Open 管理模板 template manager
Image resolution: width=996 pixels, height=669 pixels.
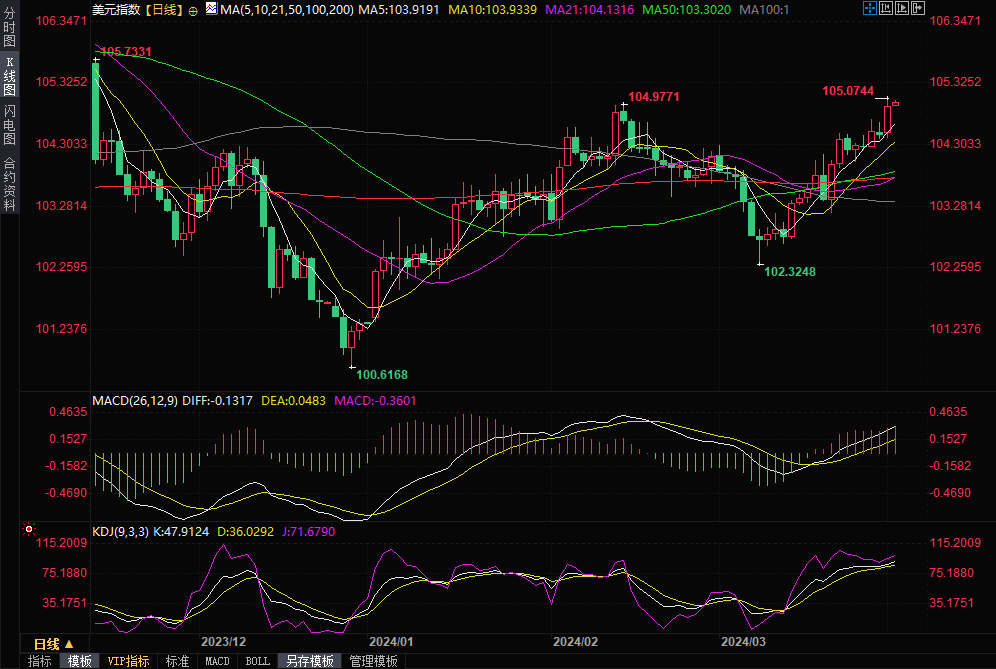pyautogui.click(x=373, y=661)
